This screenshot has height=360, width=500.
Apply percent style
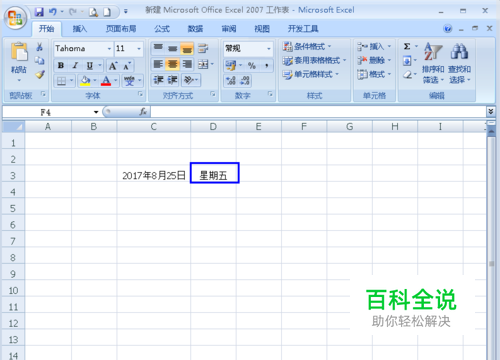[x=252, y=65]
